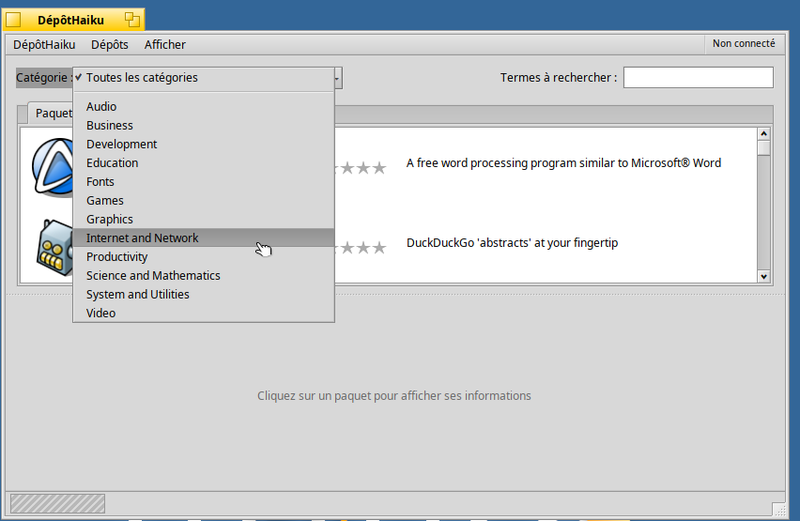Choose Audio from category list
Viewport: 800px width, 521px height.
coord(101,107)
